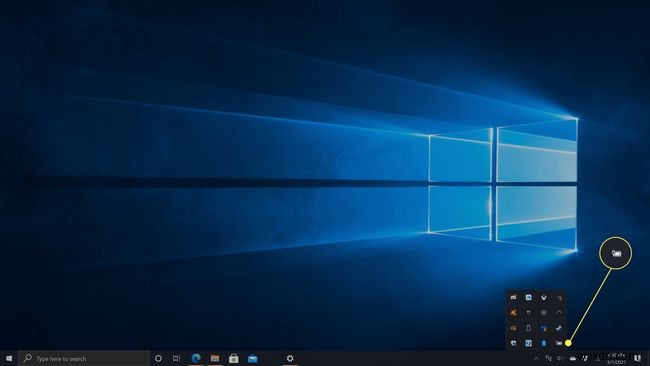Viewport: 650px width, 366px height.
Task: Launch Microsoft Edge from the taskbar
Action: tap(196, 358)
